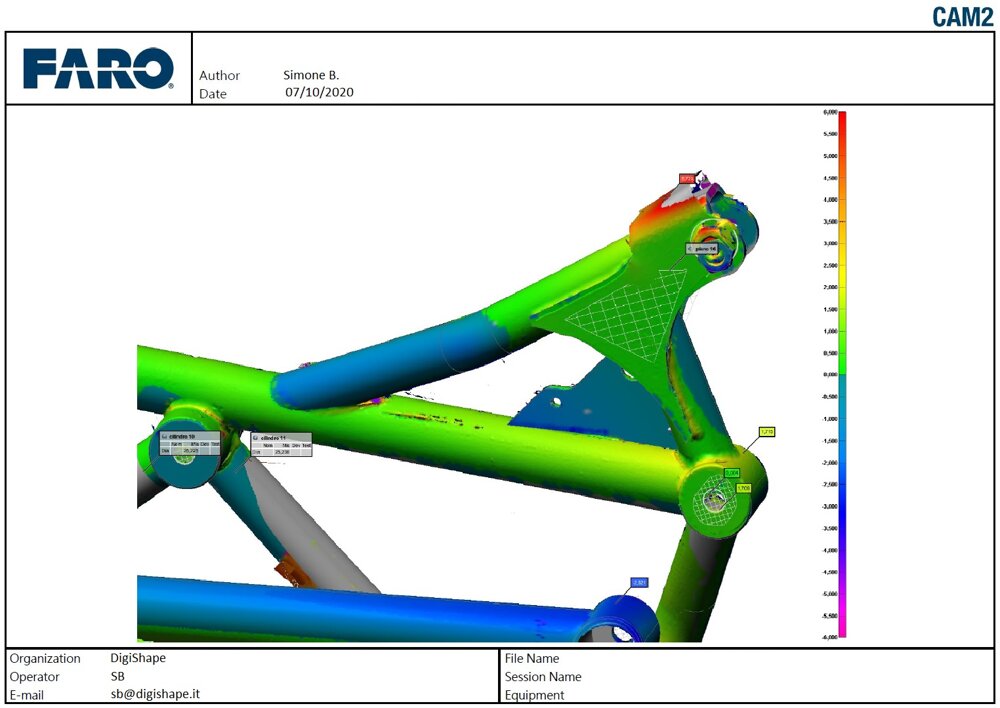Click the Date field label

213,94
